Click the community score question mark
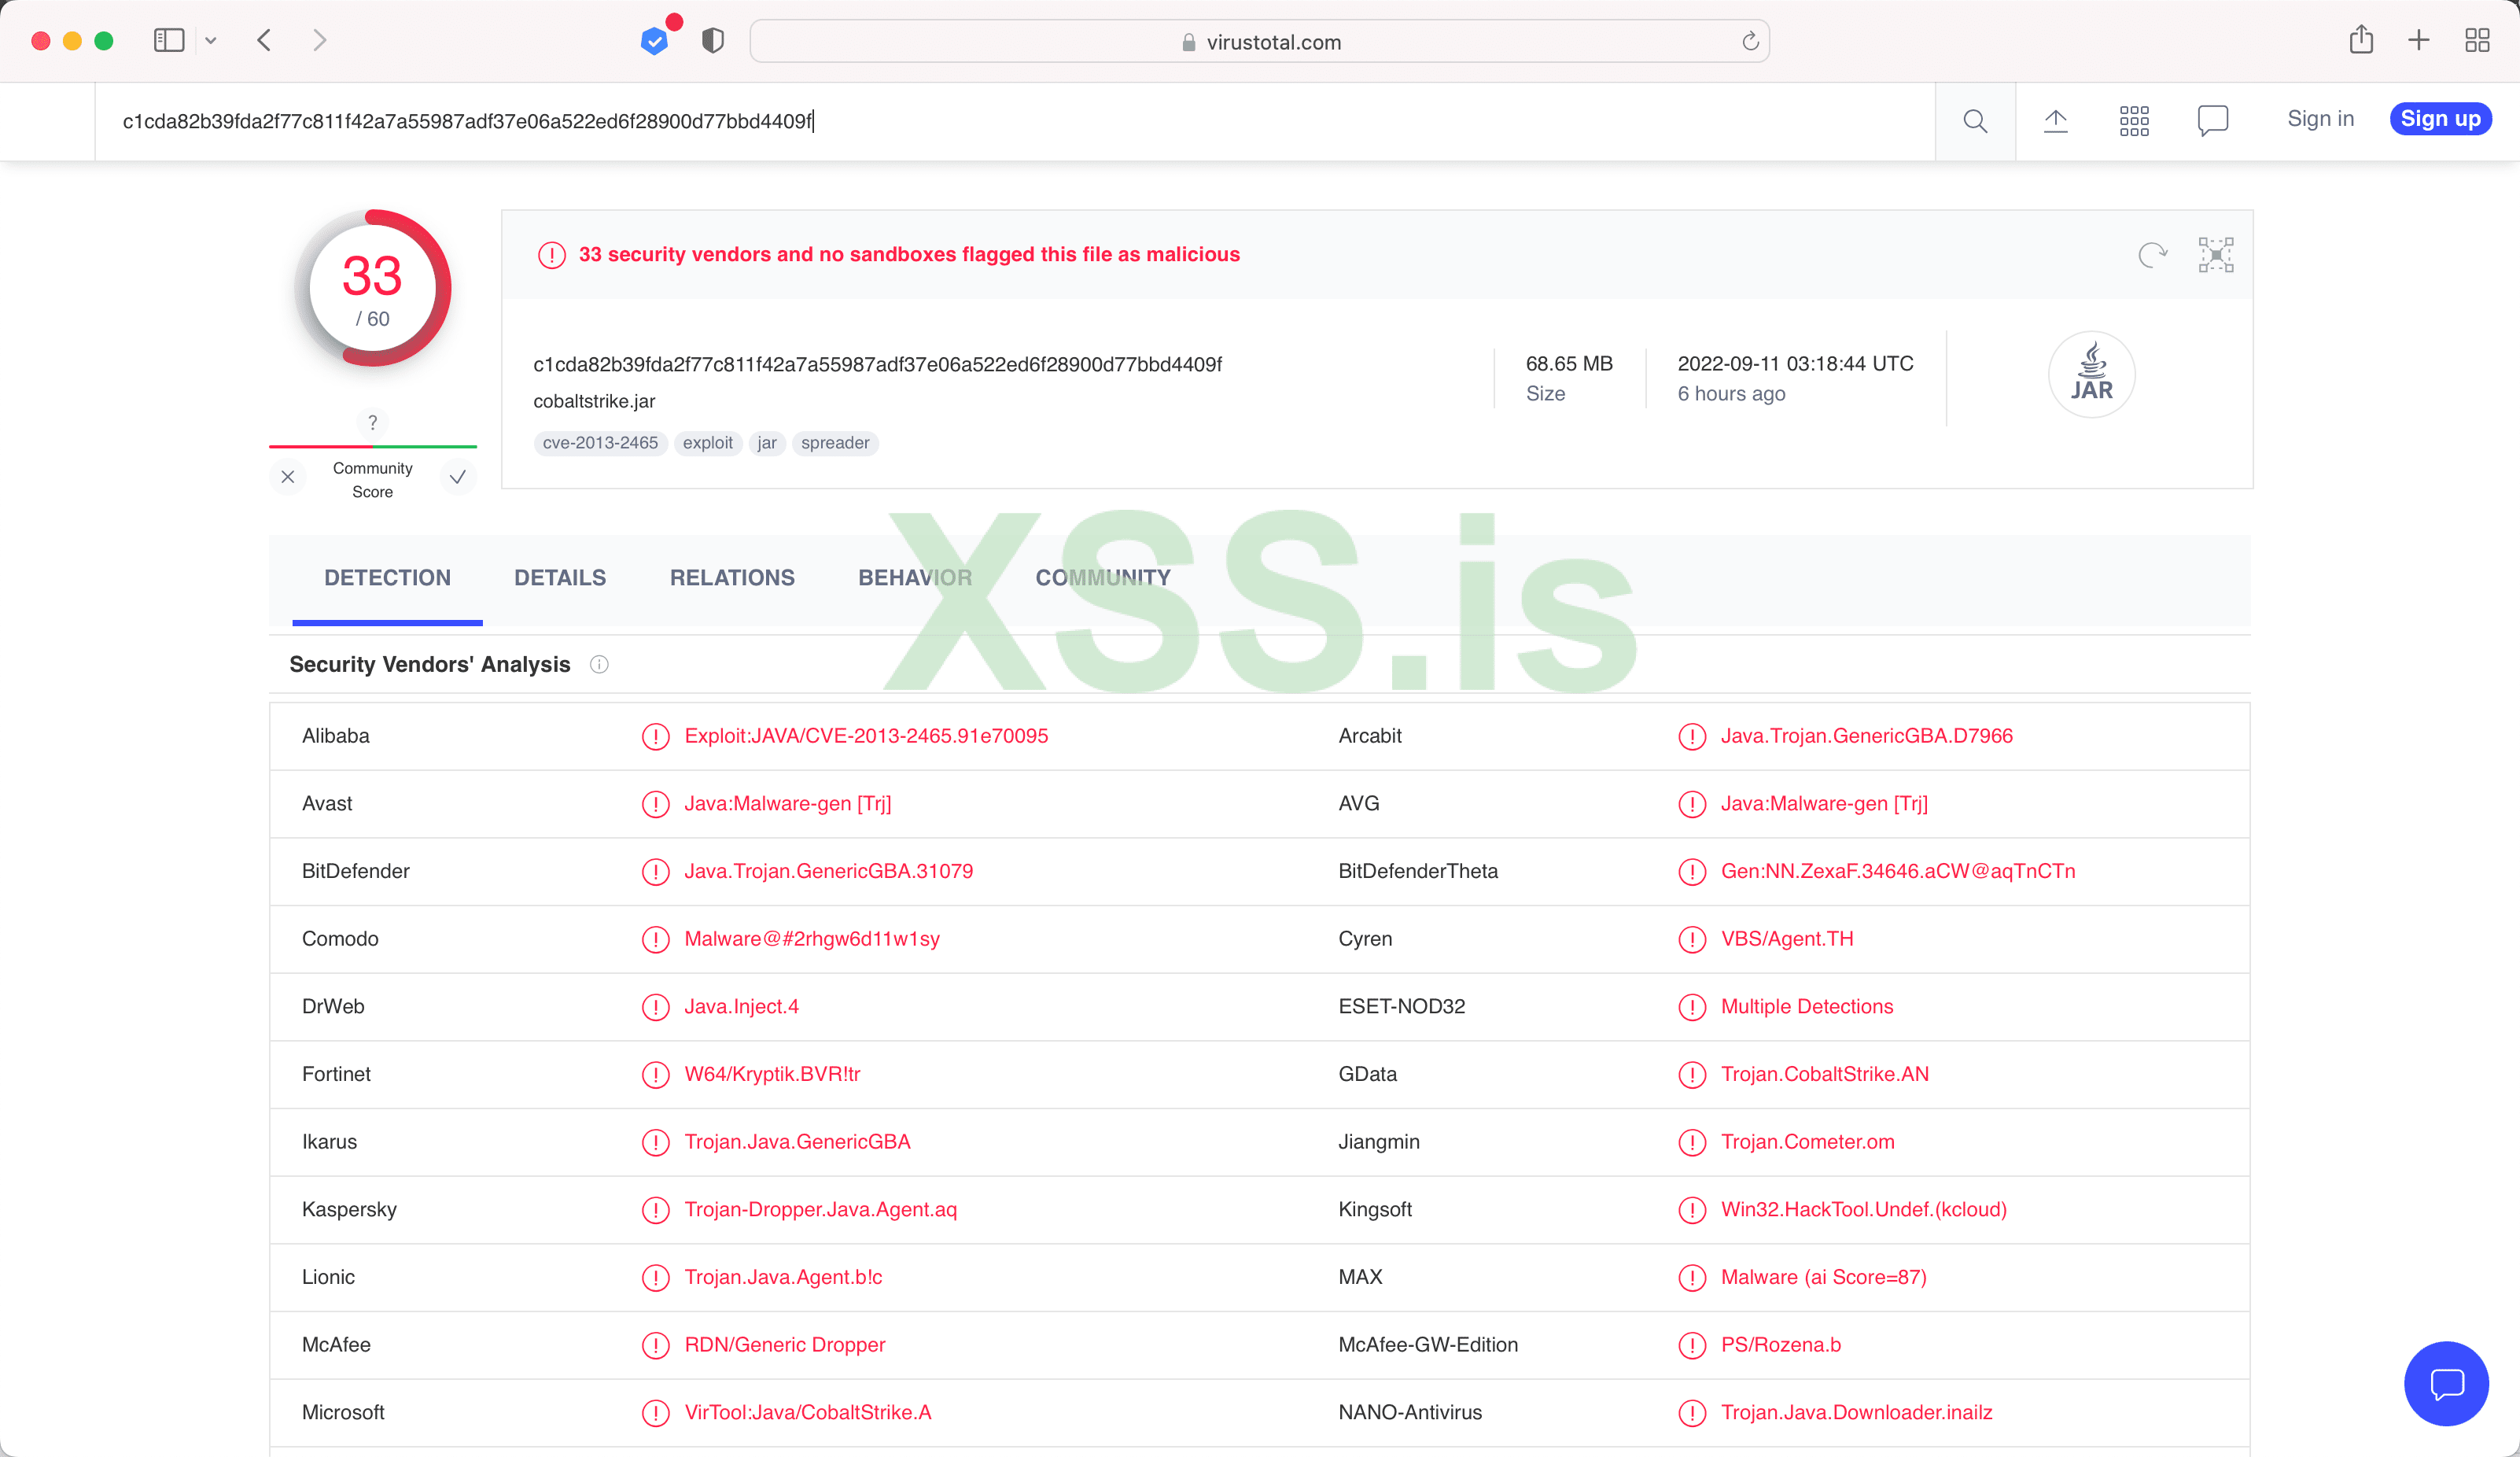This screenshot has height=1457, width=2520. 372,422
